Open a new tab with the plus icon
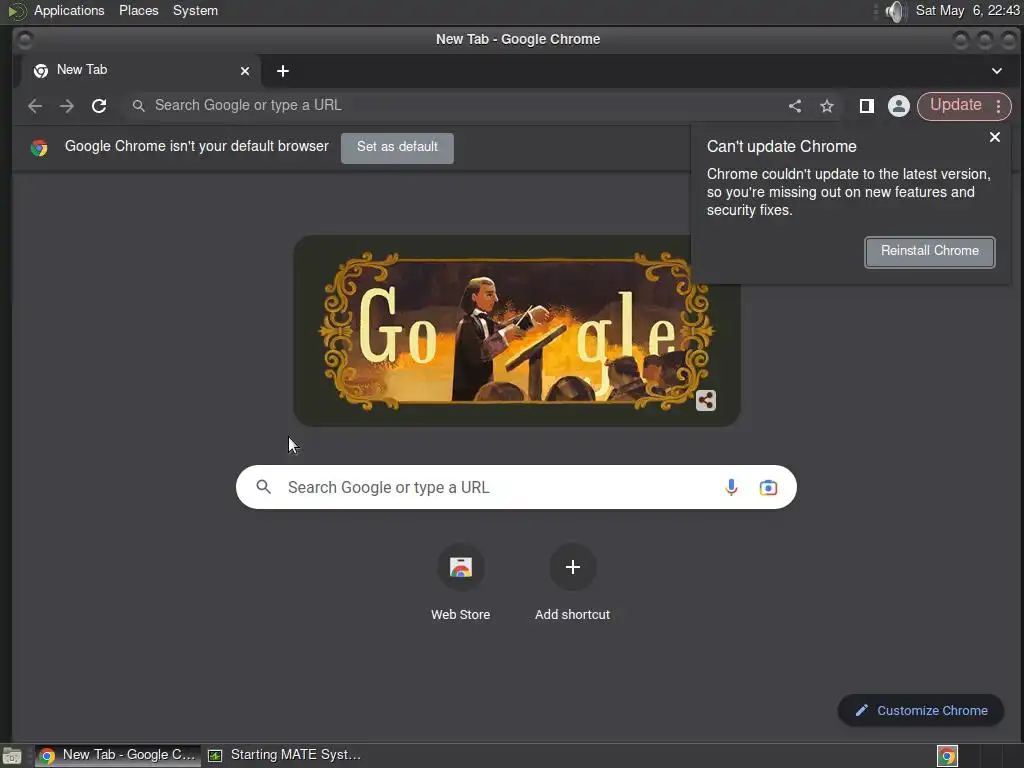The image size is (1024, 768). pyautogui.click(x=283, y=71)
